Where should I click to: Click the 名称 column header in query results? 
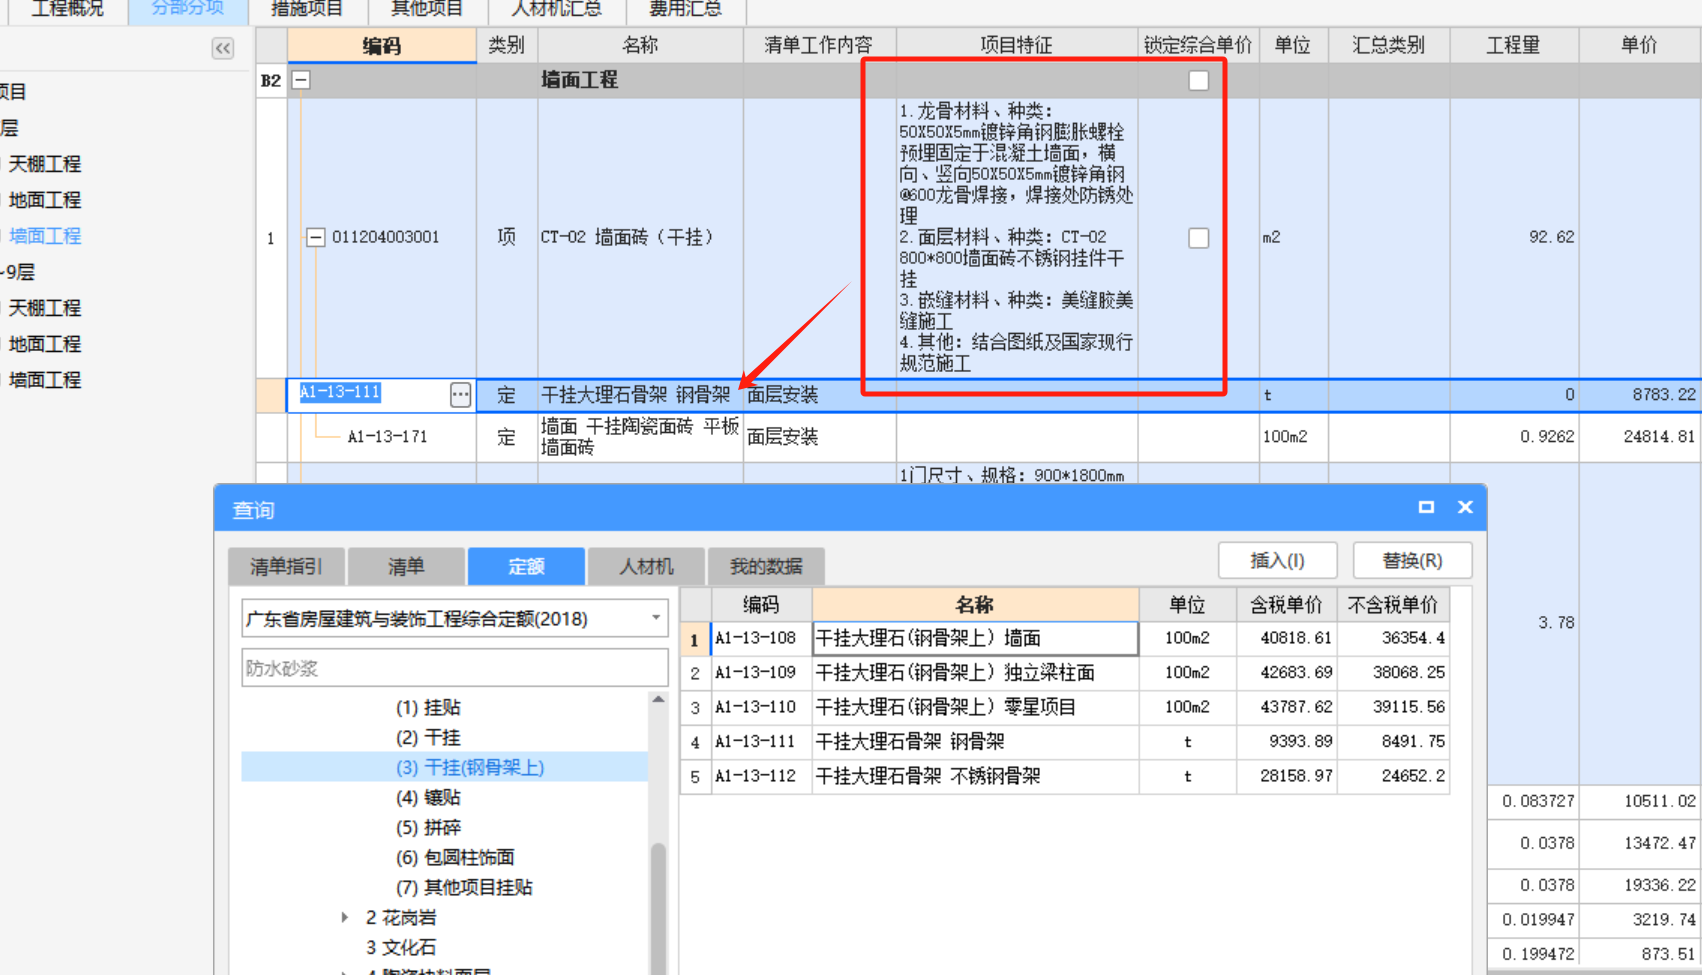tap(975, 604)
